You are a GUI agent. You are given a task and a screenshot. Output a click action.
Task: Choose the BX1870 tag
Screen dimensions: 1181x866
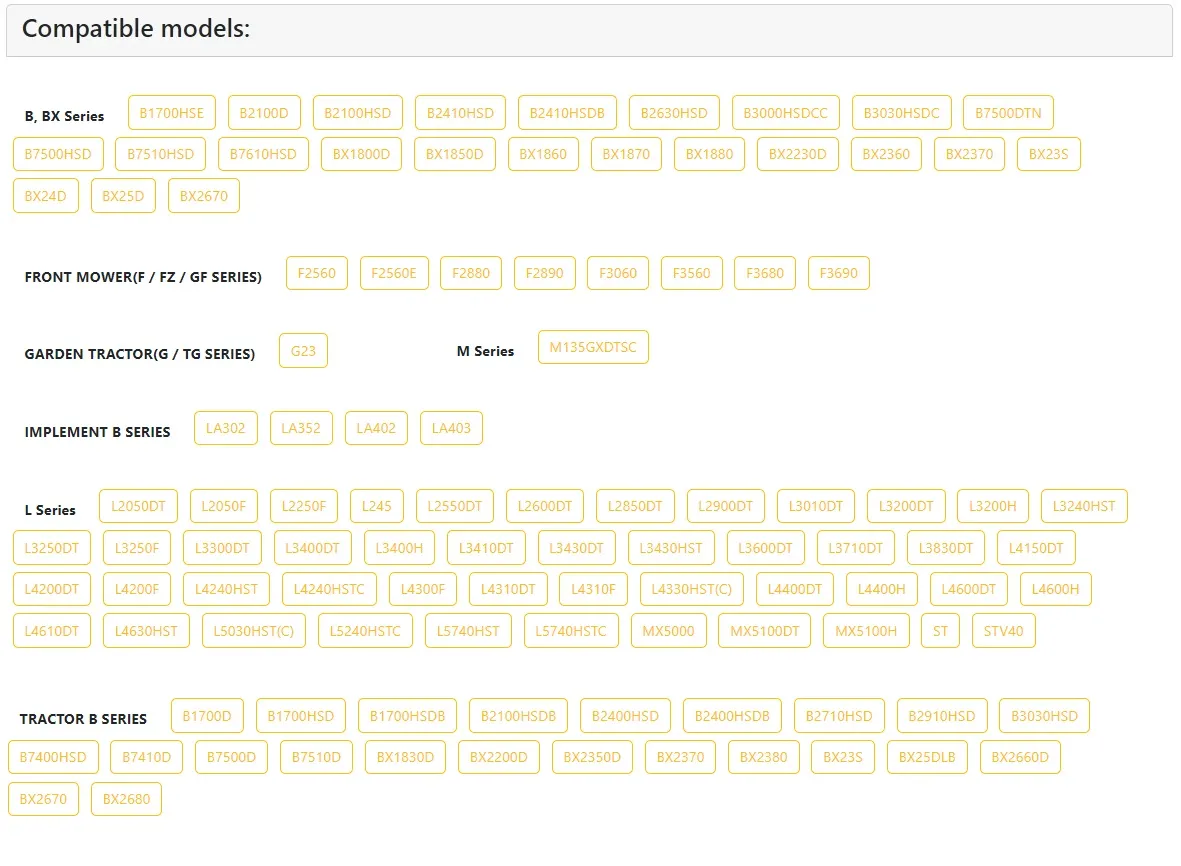[626, 154]
